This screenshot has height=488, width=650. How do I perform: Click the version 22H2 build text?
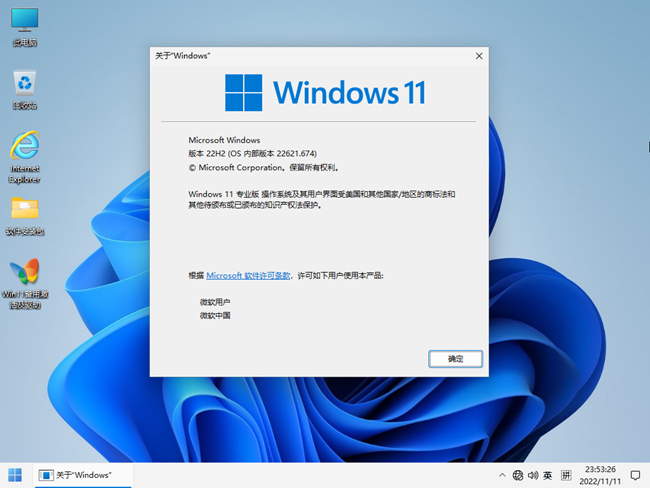(252, 153)
